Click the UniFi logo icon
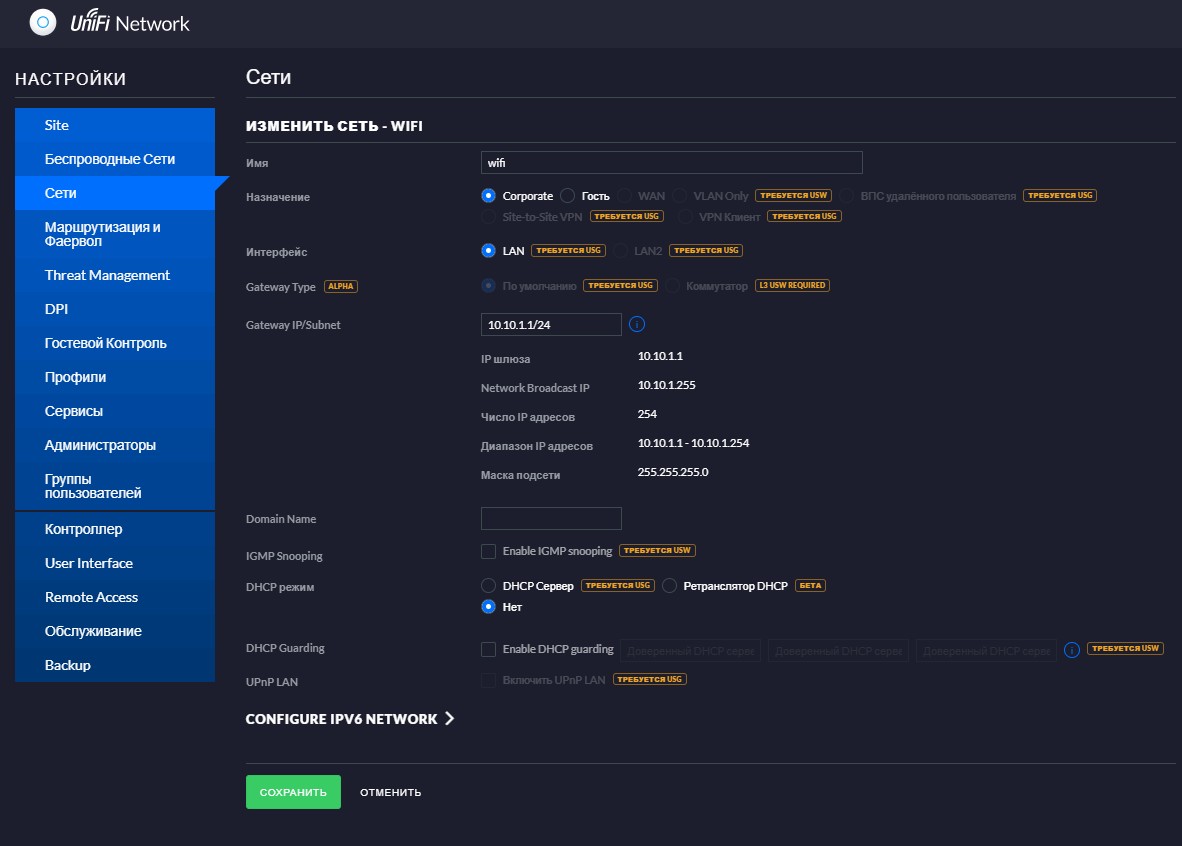Screen dimensions: 1182x846 tap(43, 23)
